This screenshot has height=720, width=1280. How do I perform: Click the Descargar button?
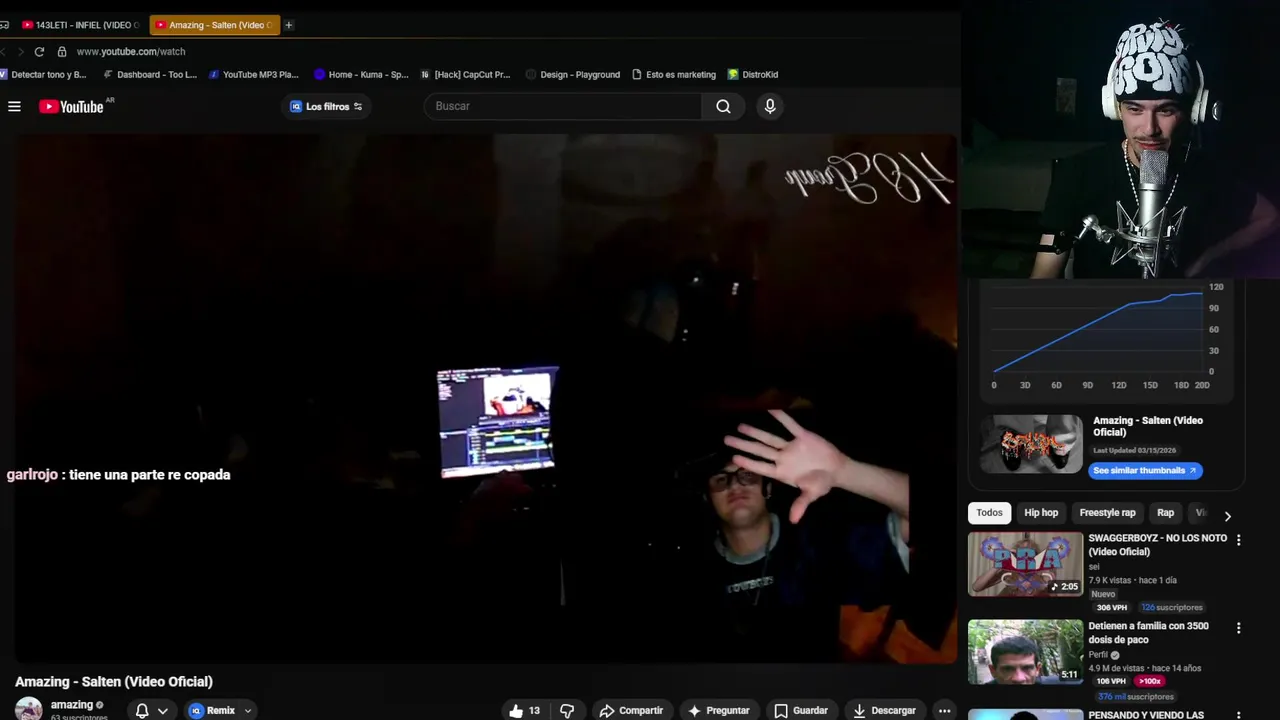(884, 710)
